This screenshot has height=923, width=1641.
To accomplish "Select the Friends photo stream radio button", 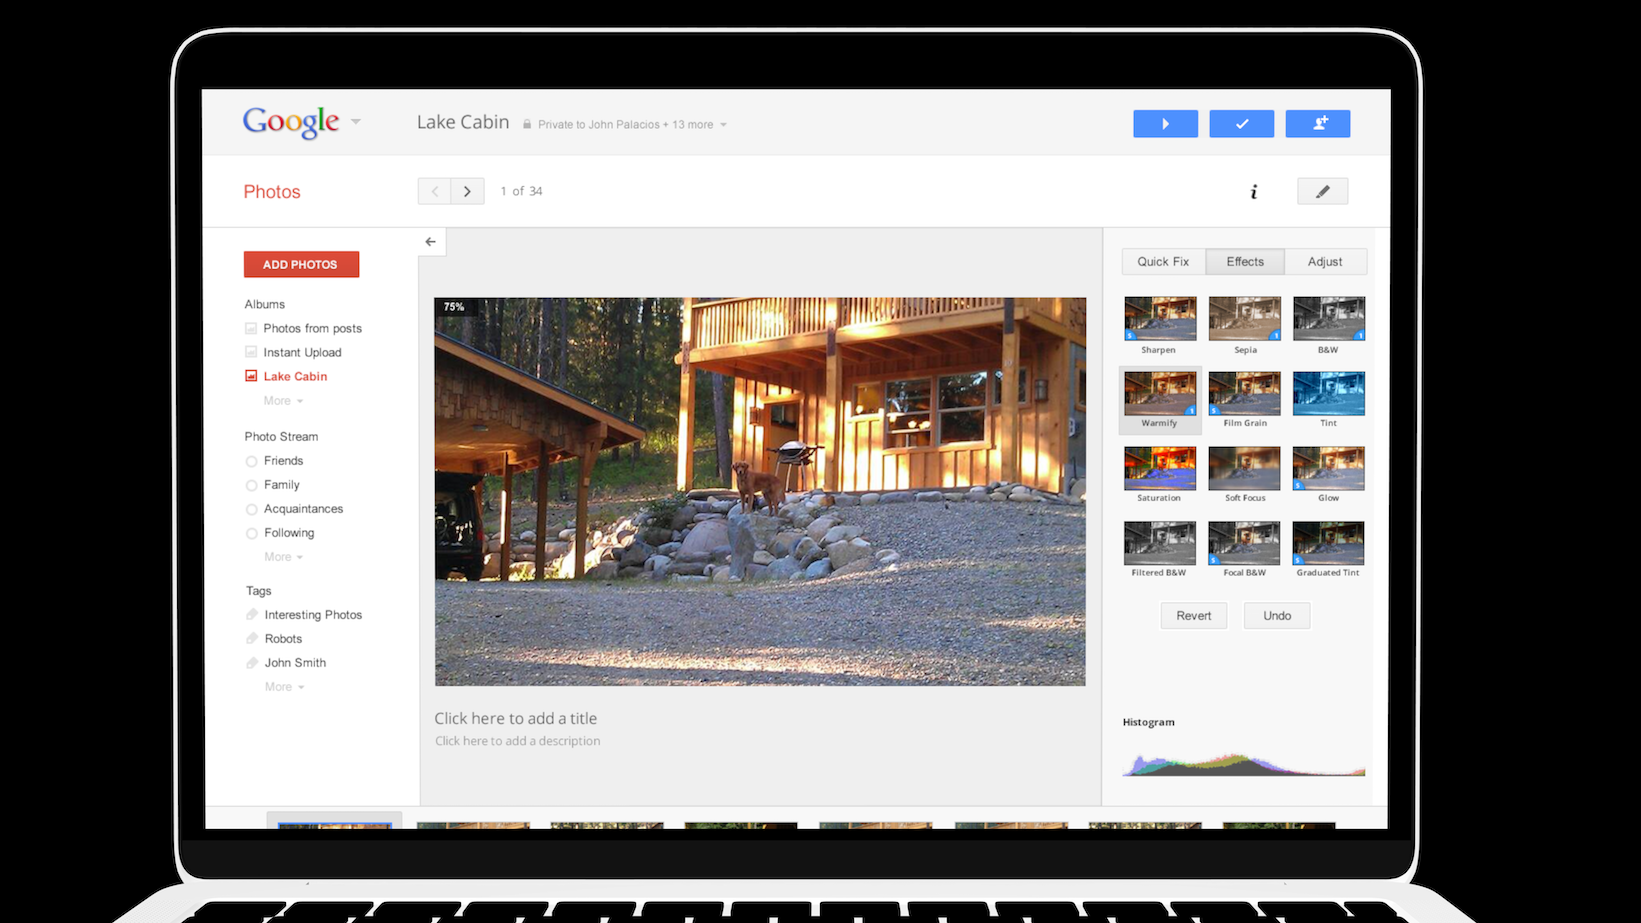I will 252,461.
